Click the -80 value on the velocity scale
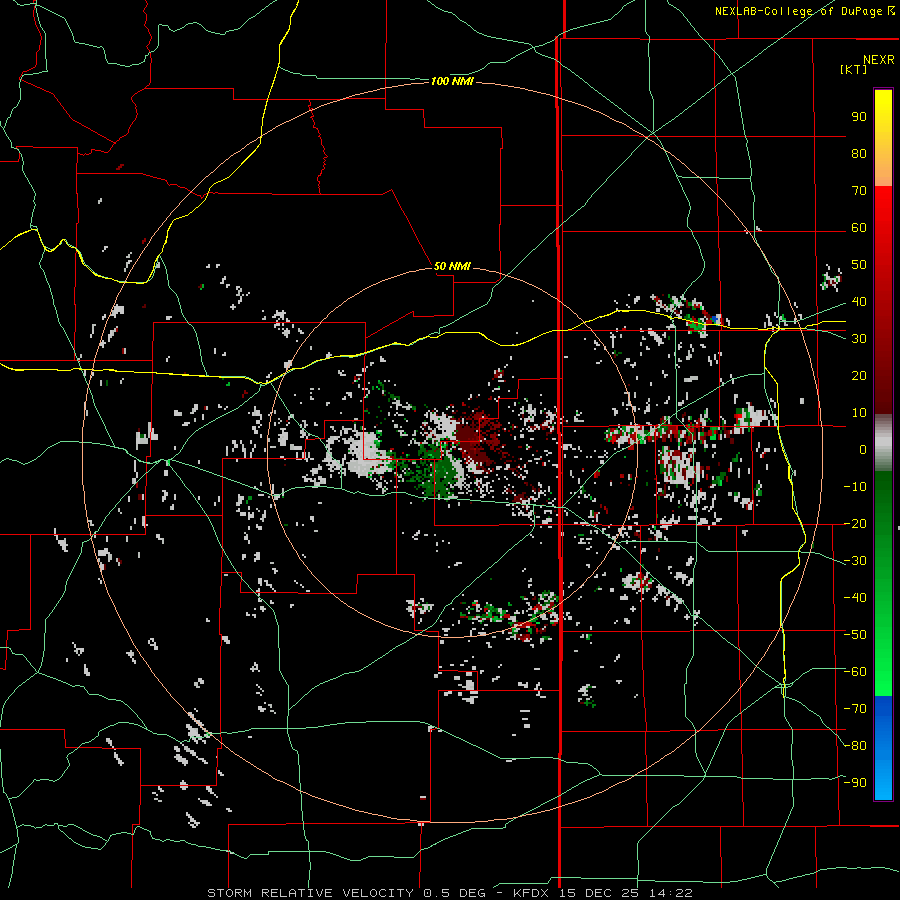This screenshot has height=900, width=900. click(855, 746)
